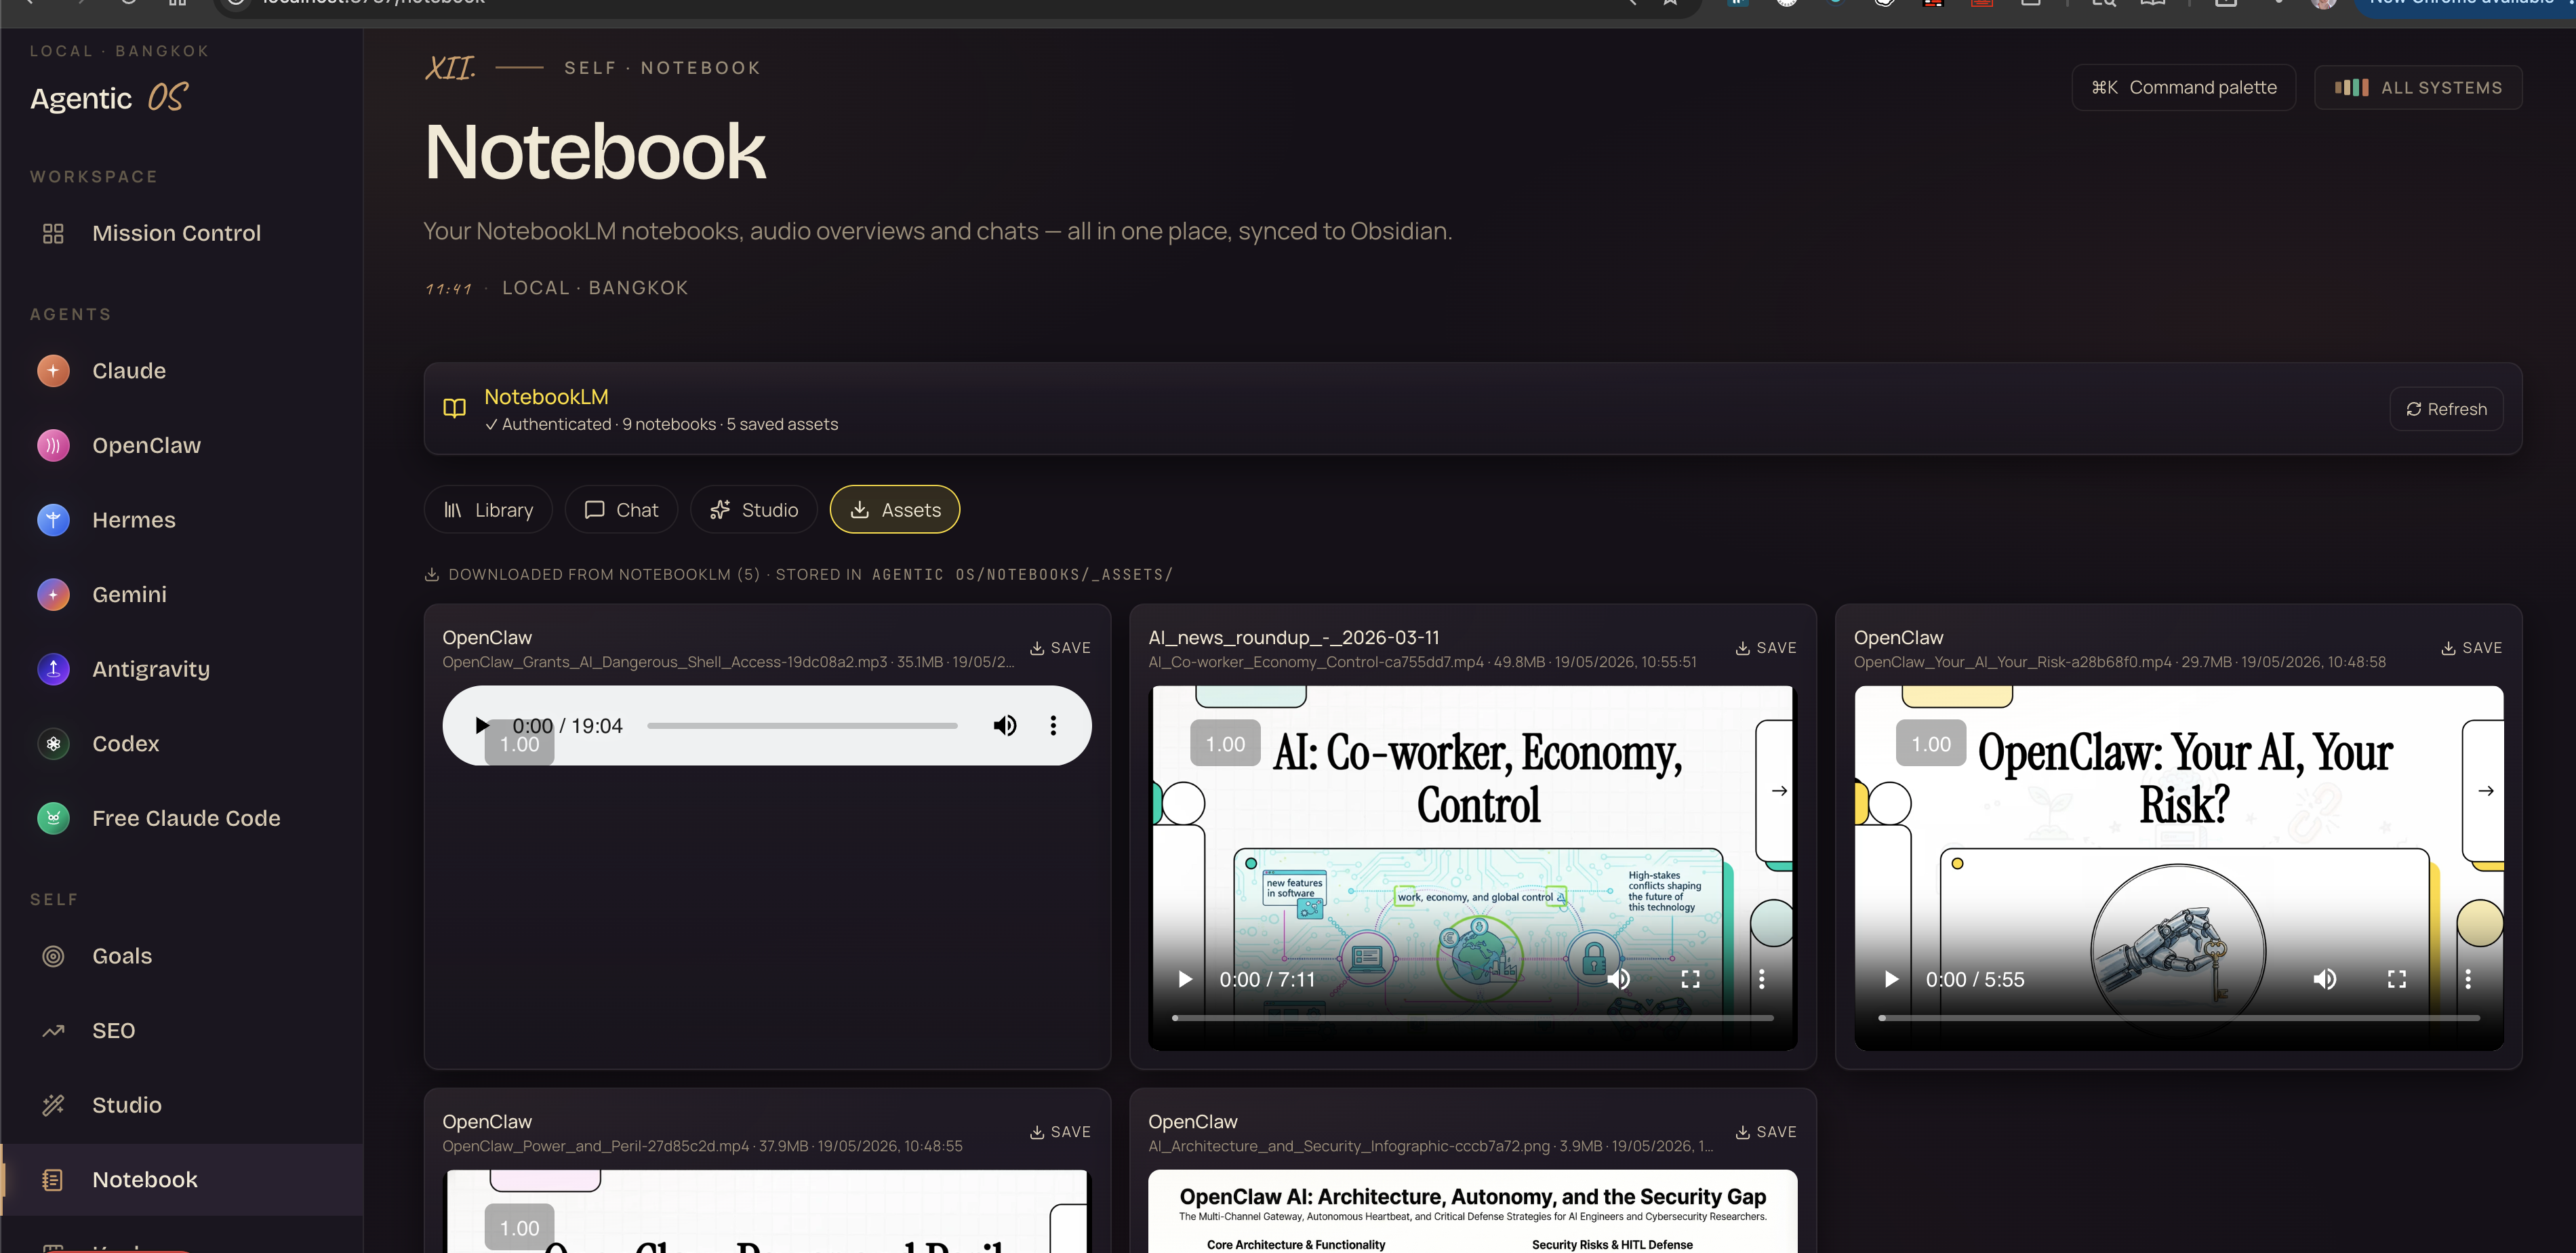Image resolution: width=2576 pixels, height=1253 pixels.
Task: Open the Notebook sidebar icon
Action: pos(53,1180)
